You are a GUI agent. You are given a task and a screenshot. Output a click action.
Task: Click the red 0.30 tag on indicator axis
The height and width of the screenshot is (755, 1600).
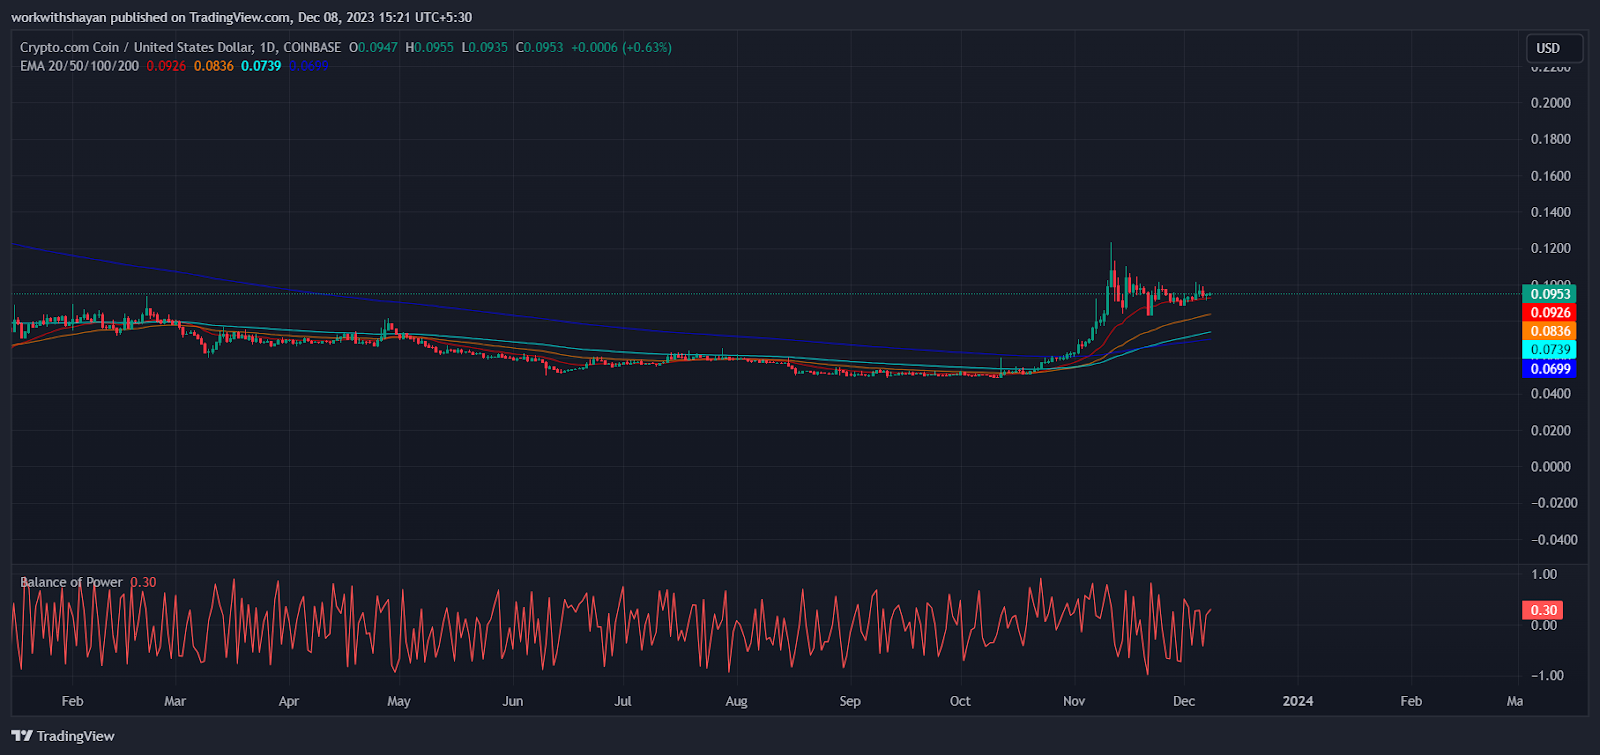[x=1542, y=610]
